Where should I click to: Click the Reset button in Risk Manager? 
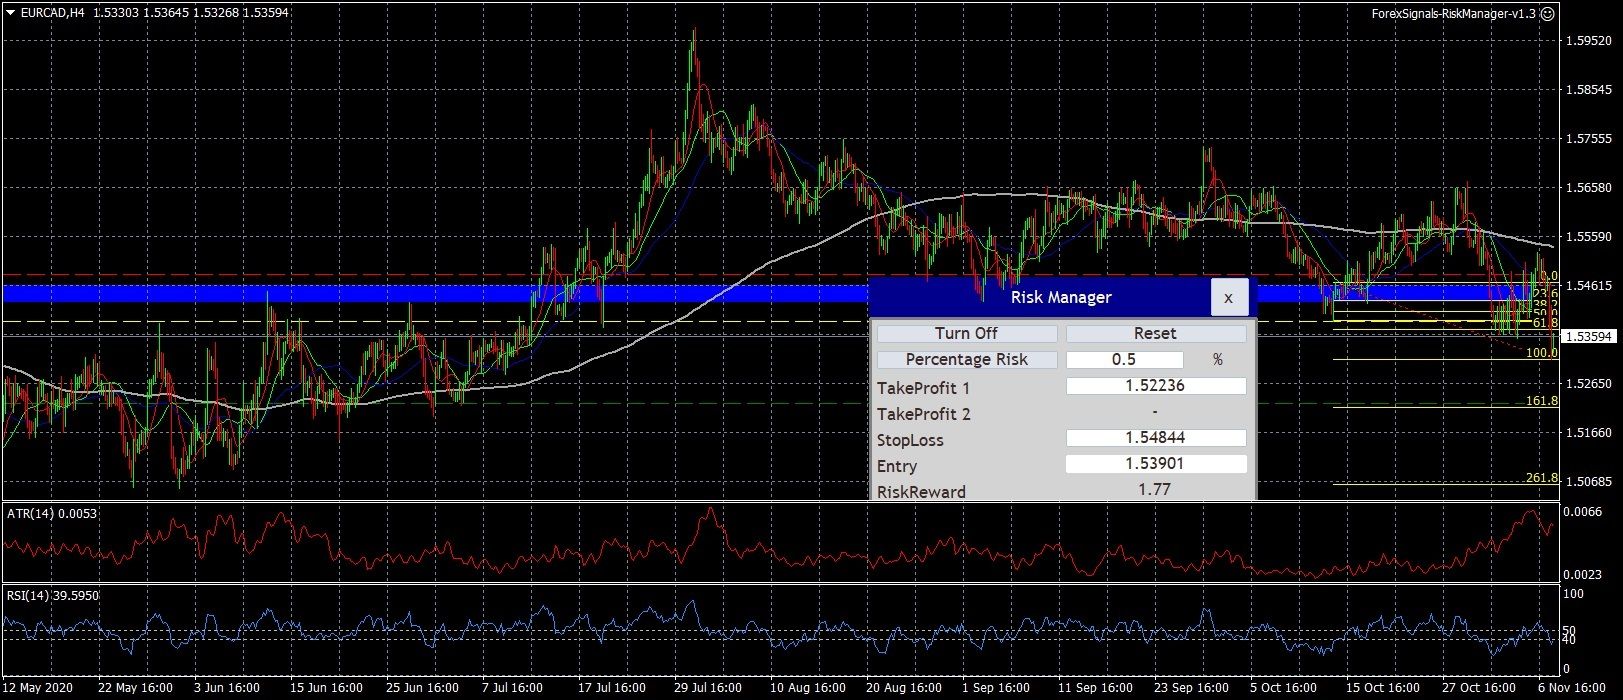tap(1155, 333)
